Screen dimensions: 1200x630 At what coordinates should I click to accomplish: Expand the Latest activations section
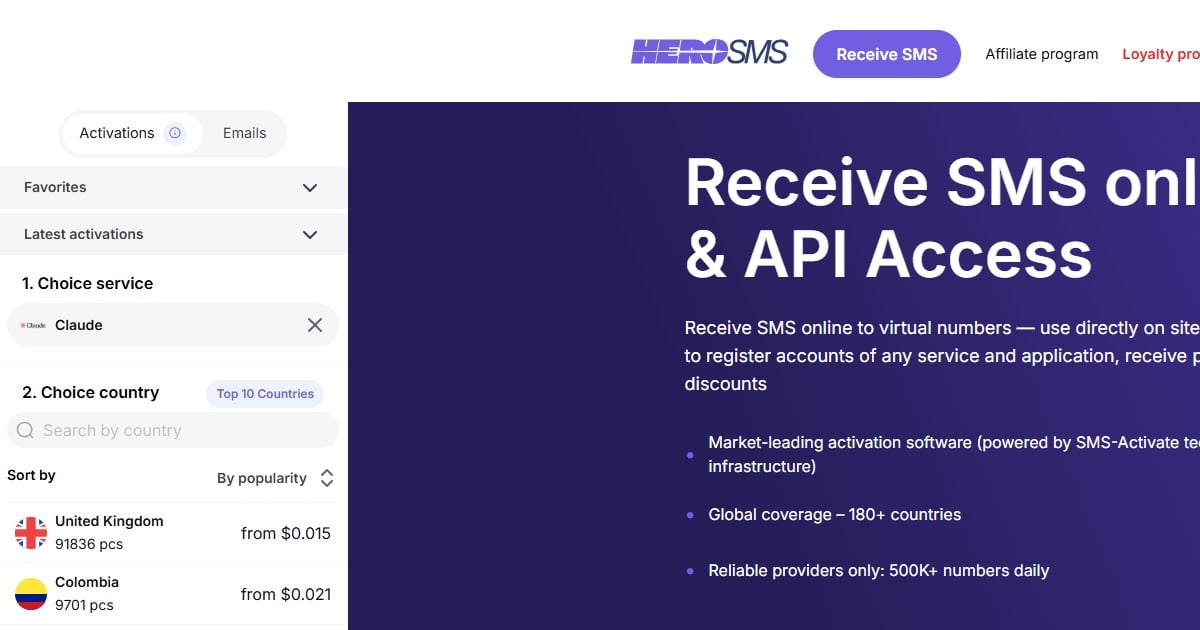point(174,234)
